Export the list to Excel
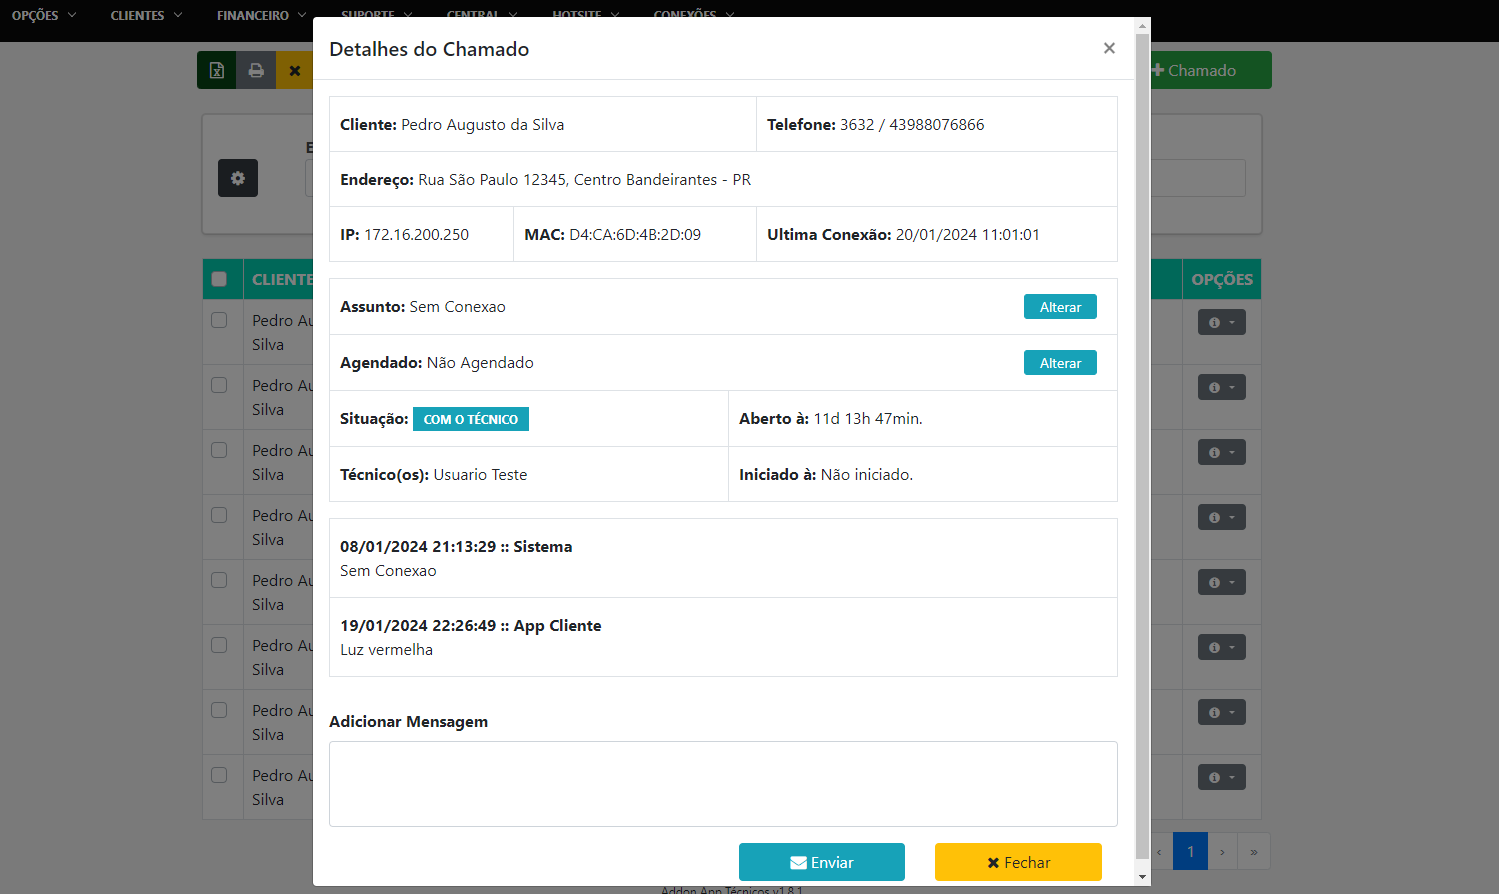This screenshot has height=894, width=1499. 216,70
